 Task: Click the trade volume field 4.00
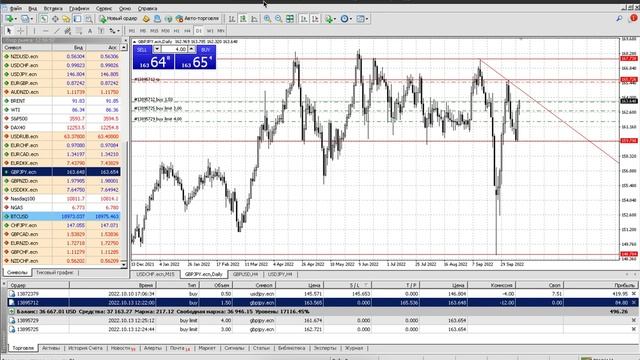pos(174,49)
